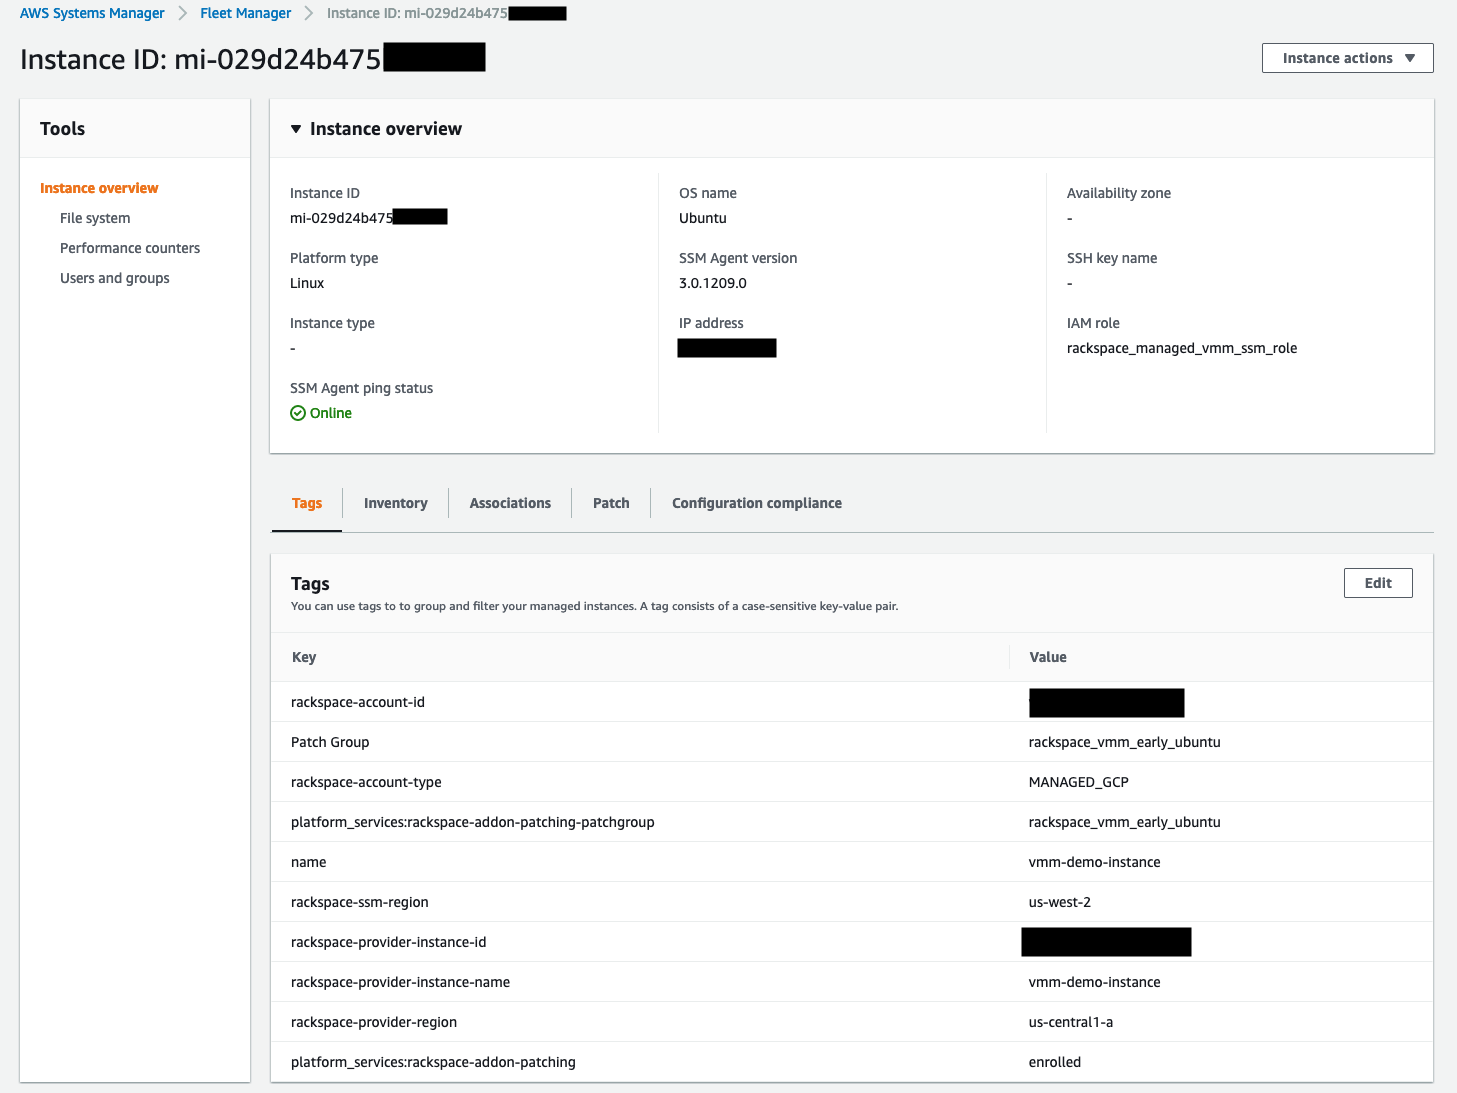Select the Instance overview sidebar entry
1457x1093 pixels.
(x=99, y=188)
